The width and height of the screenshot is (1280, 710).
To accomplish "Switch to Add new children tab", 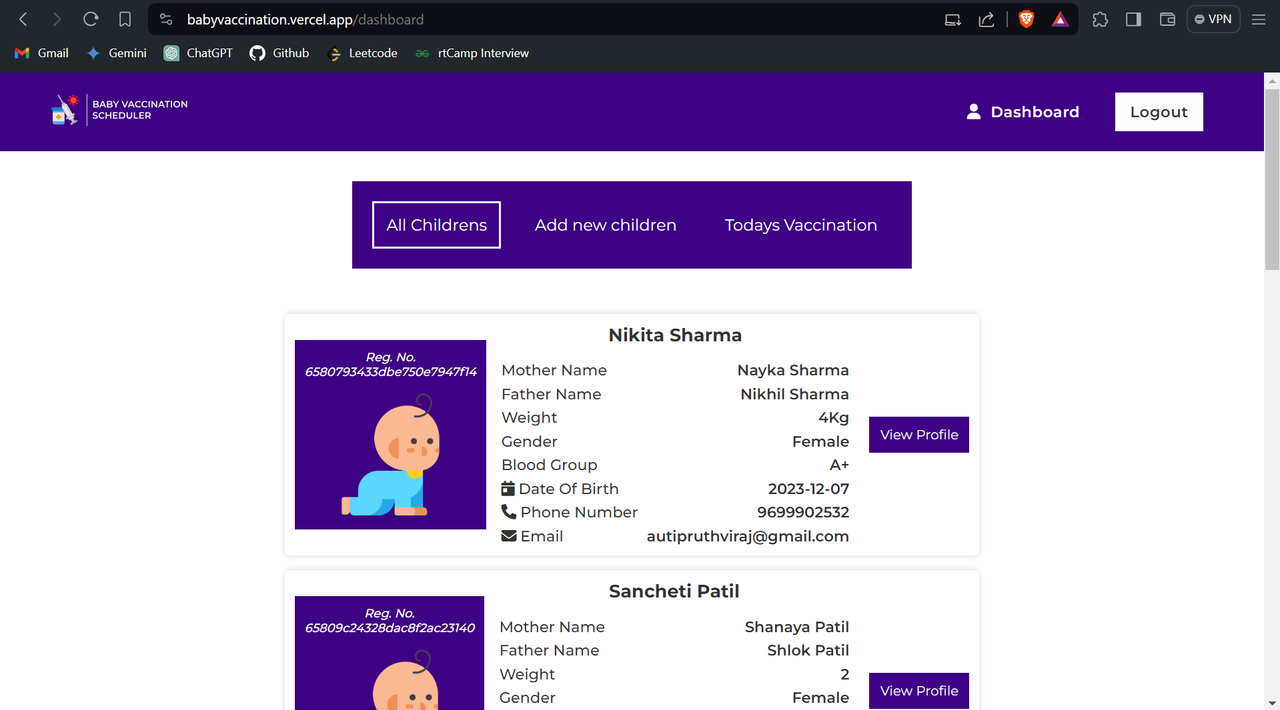I will tap(605, 225).
